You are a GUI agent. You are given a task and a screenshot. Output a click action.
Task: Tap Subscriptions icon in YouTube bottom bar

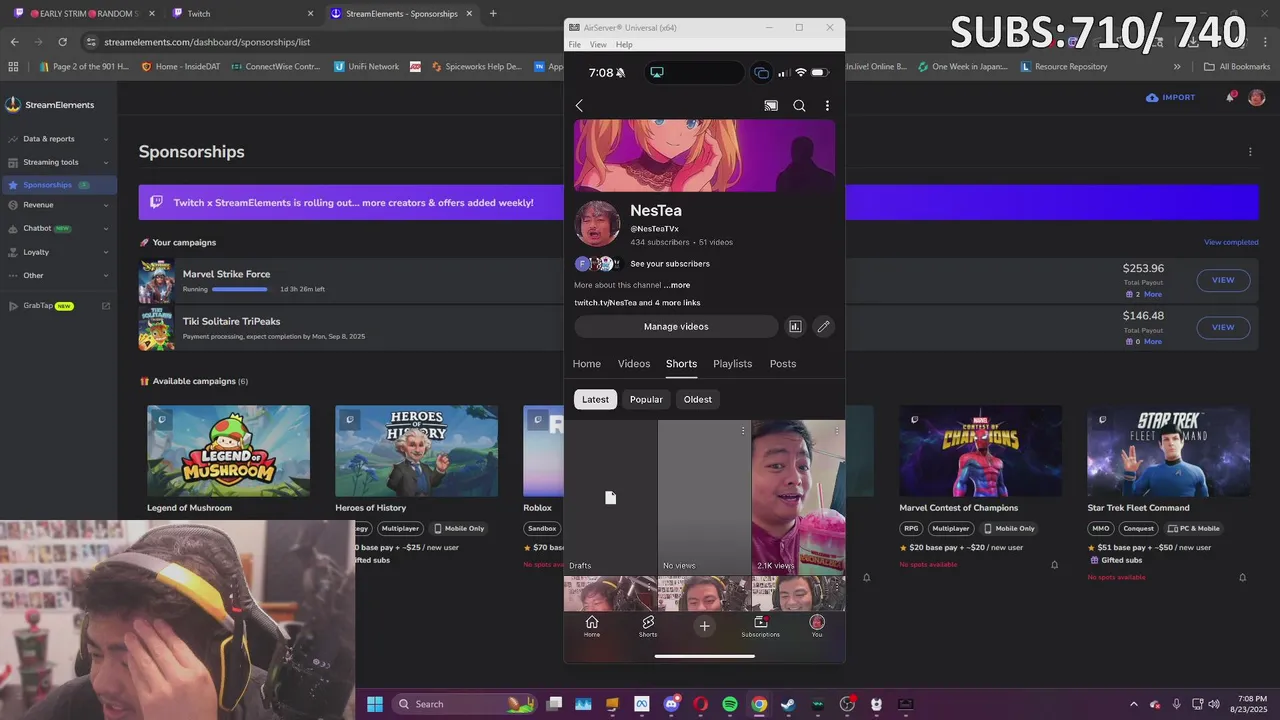coord(760,626)
